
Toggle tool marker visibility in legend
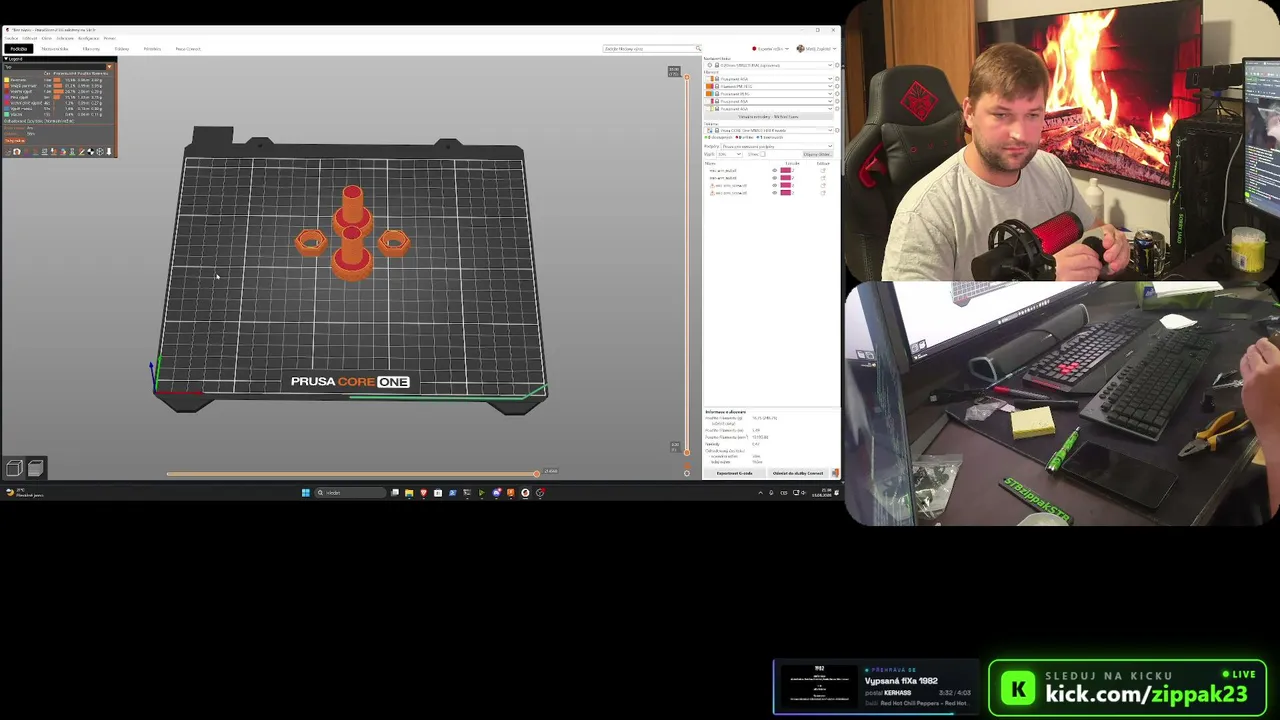(108, 152)
